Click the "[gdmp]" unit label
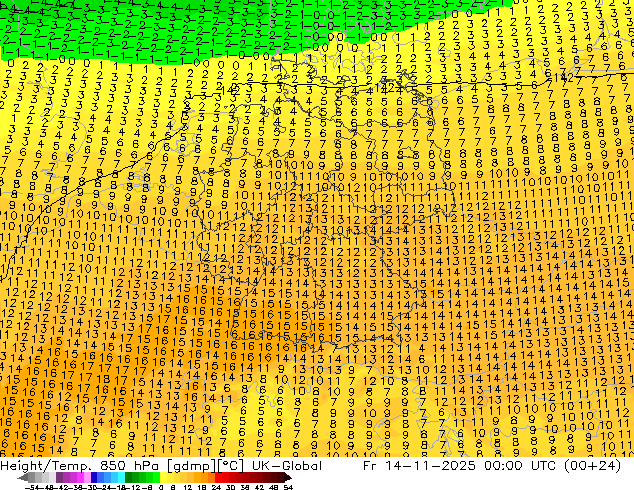 click(x=191, y=466)
